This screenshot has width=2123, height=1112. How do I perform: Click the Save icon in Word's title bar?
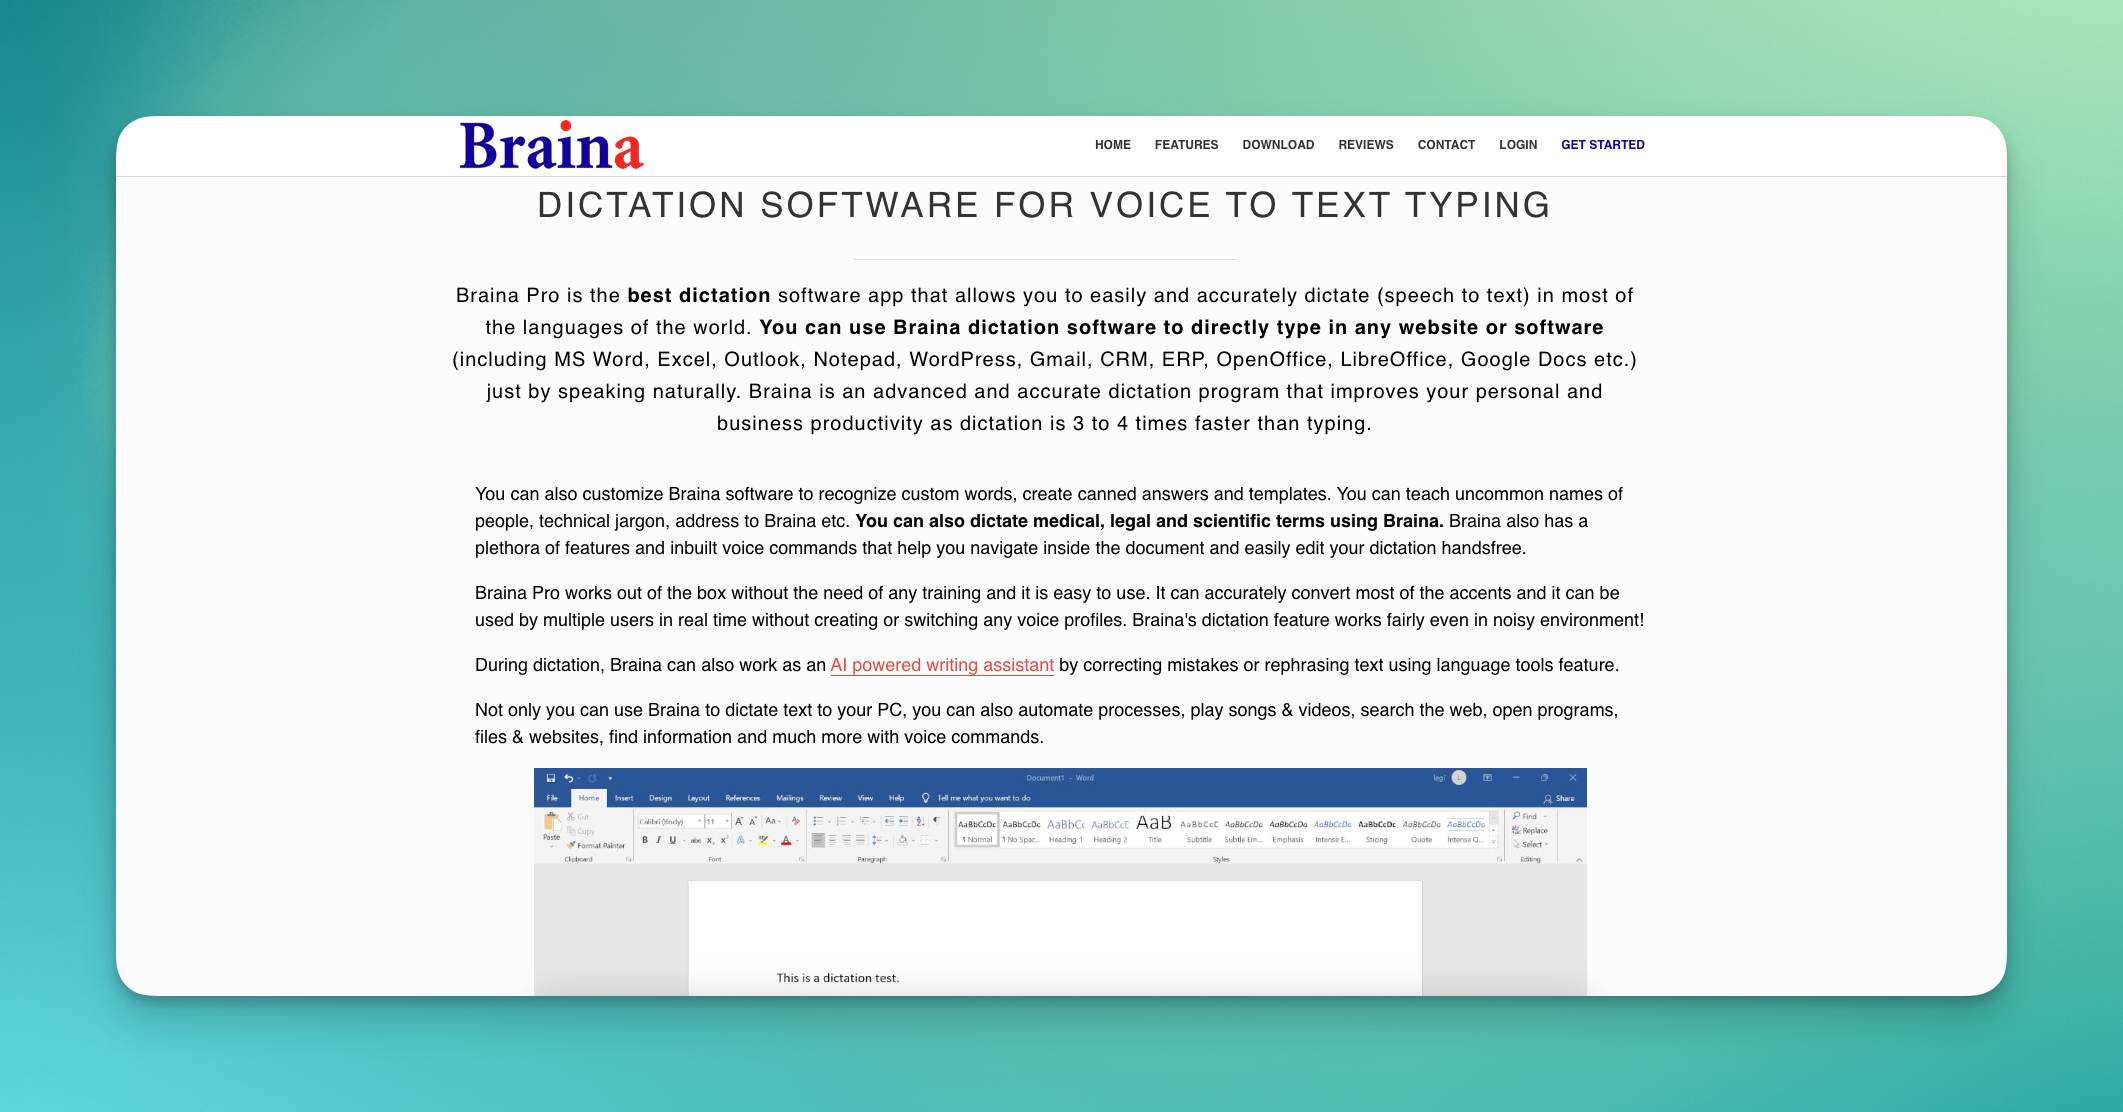(x=551, y=778)
